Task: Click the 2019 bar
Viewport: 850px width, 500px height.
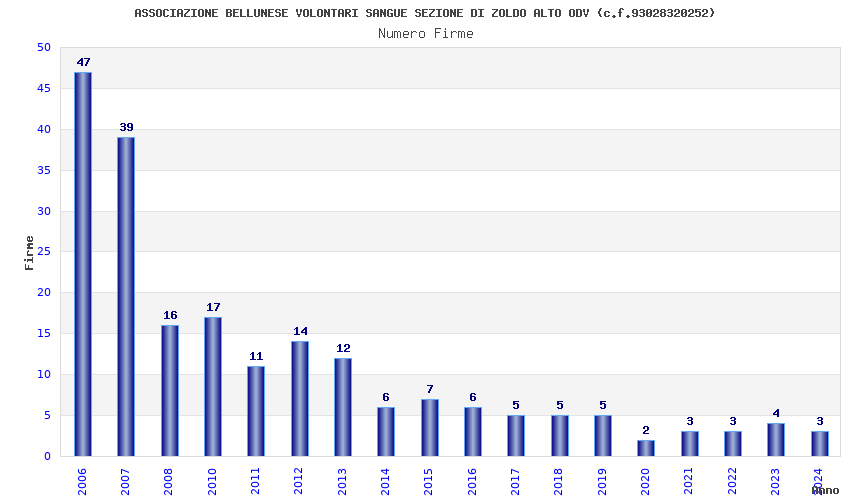Action: point(603,435)
